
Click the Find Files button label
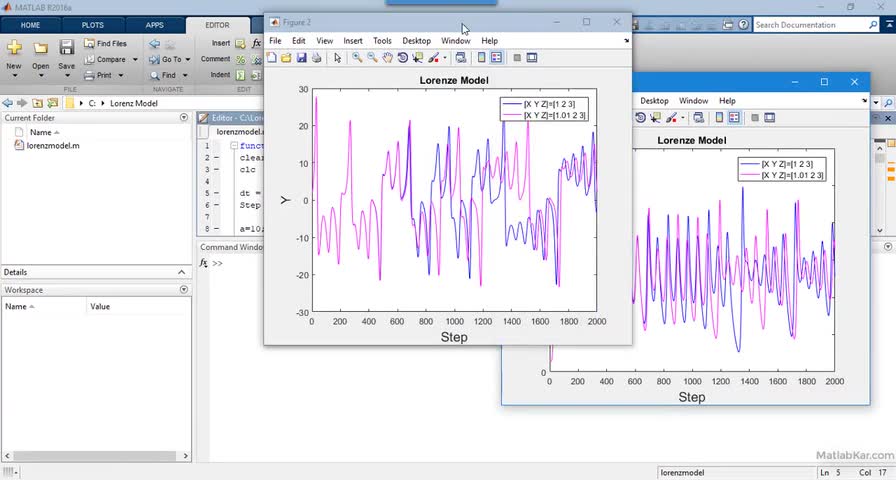[x=112, y=43]
